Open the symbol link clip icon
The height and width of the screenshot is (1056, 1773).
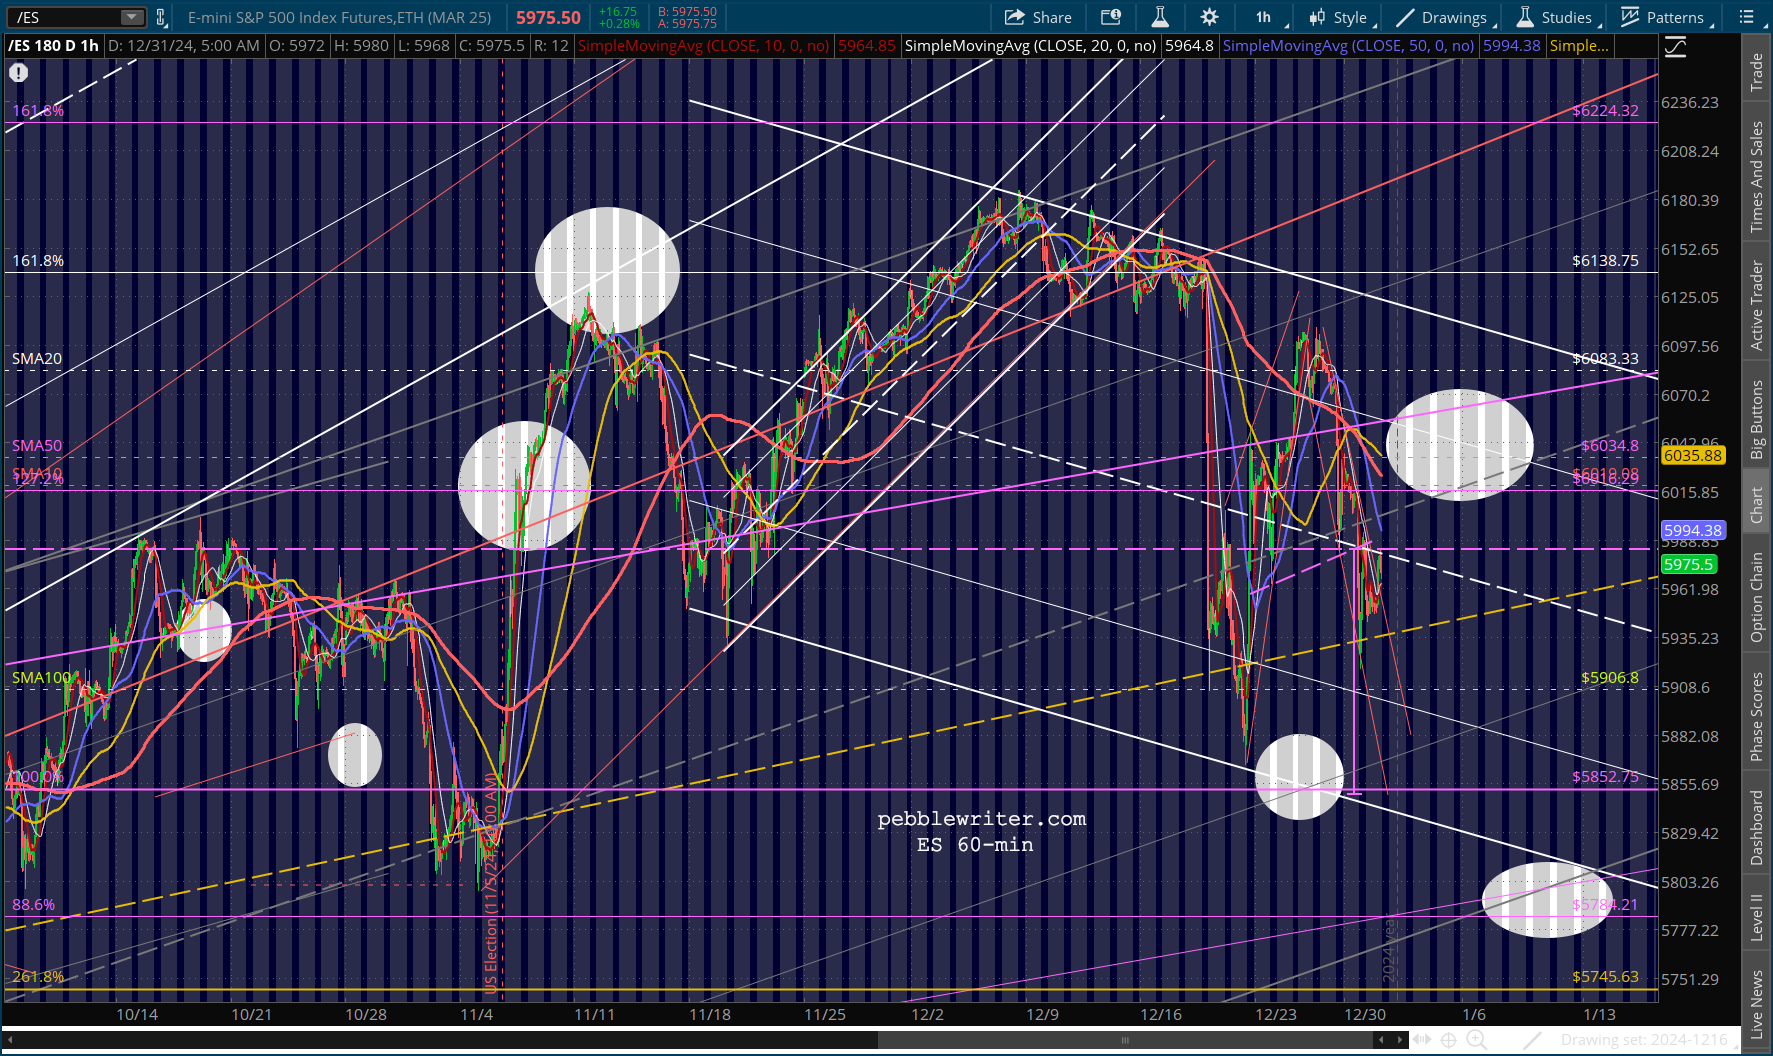[160, 17]
